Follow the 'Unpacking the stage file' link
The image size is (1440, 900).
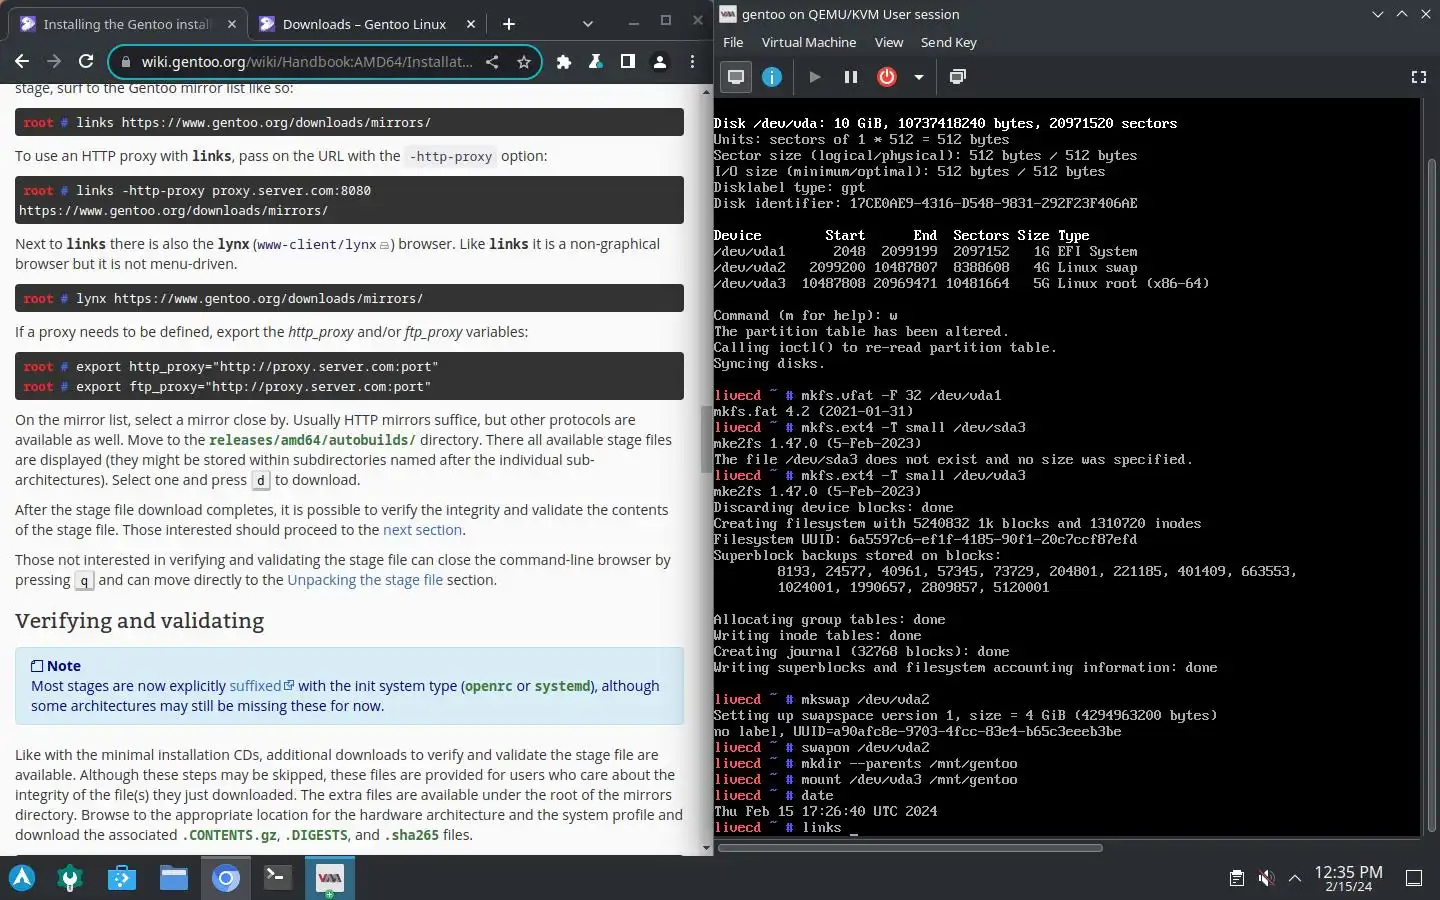365,580
